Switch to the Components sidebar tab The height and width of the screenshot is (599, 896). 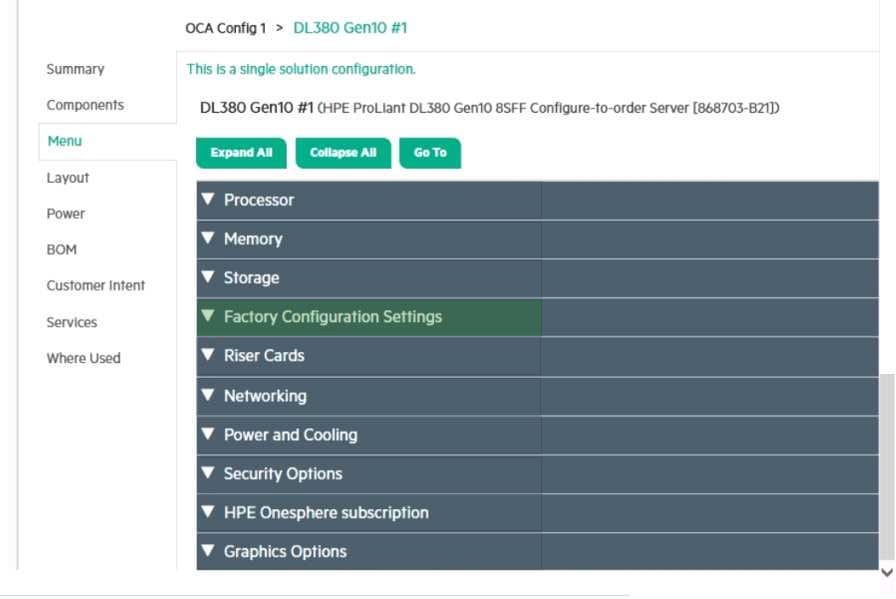click(85, 105)
